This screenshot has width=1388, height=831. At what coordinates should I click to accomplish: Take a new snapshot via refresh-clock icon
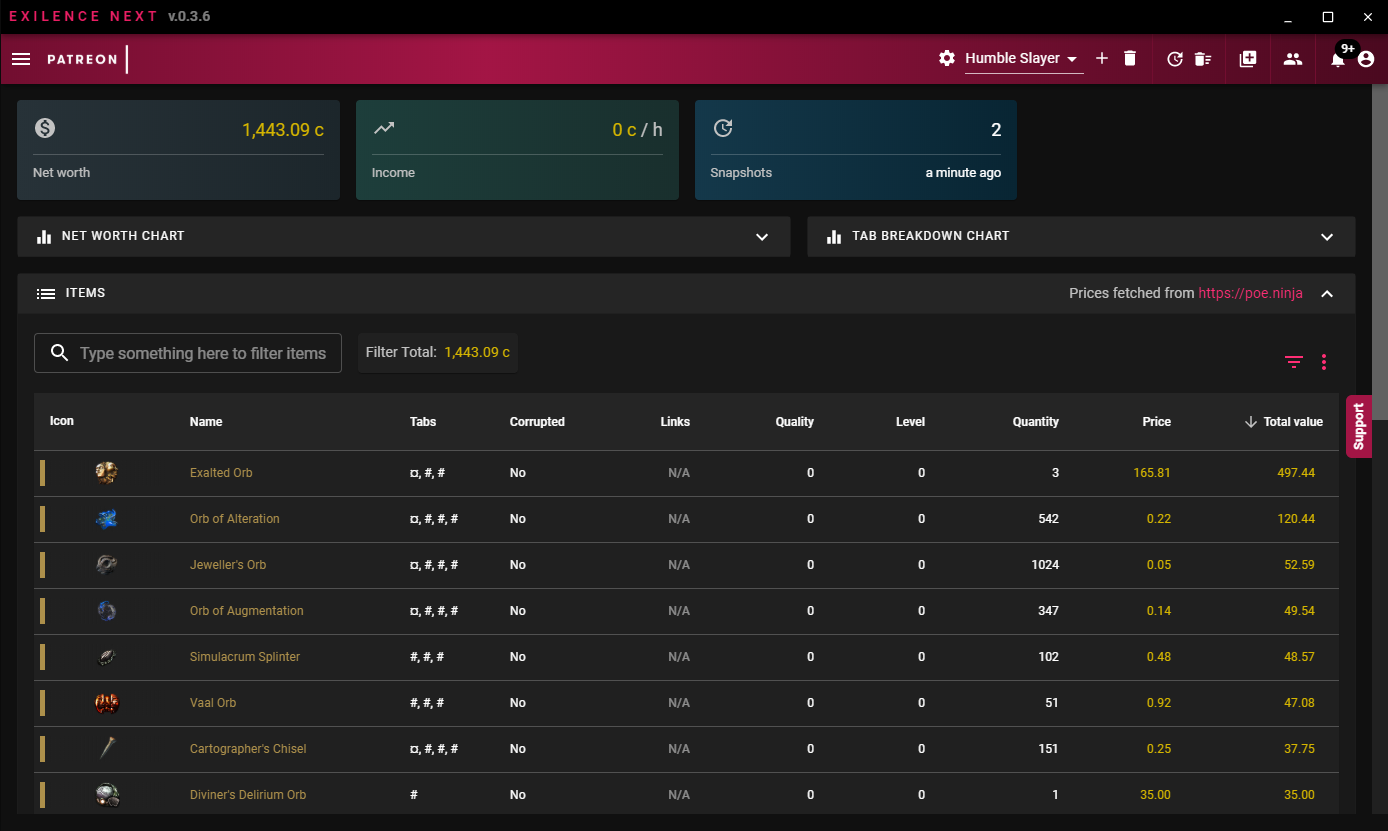point(1175,59)
